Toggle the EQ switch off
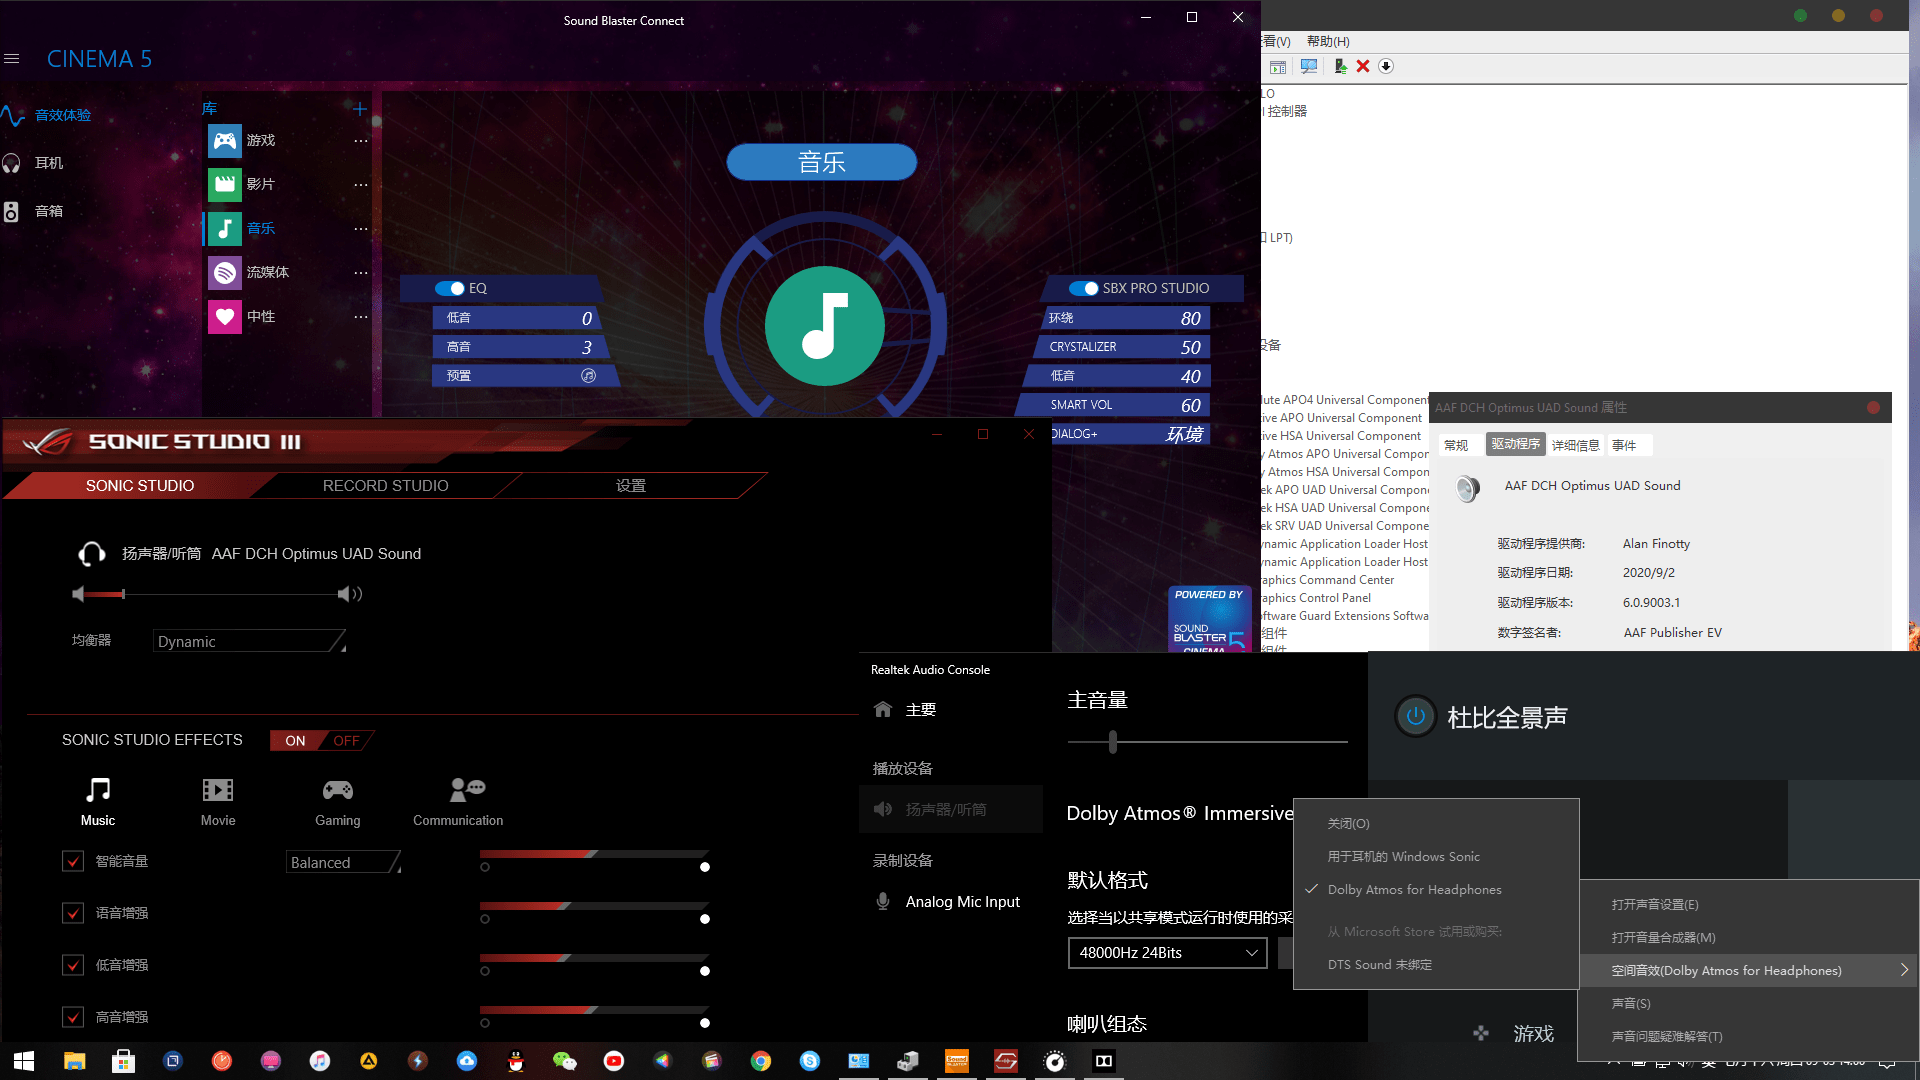The image size is (1920, 1080). coord(450,288)
